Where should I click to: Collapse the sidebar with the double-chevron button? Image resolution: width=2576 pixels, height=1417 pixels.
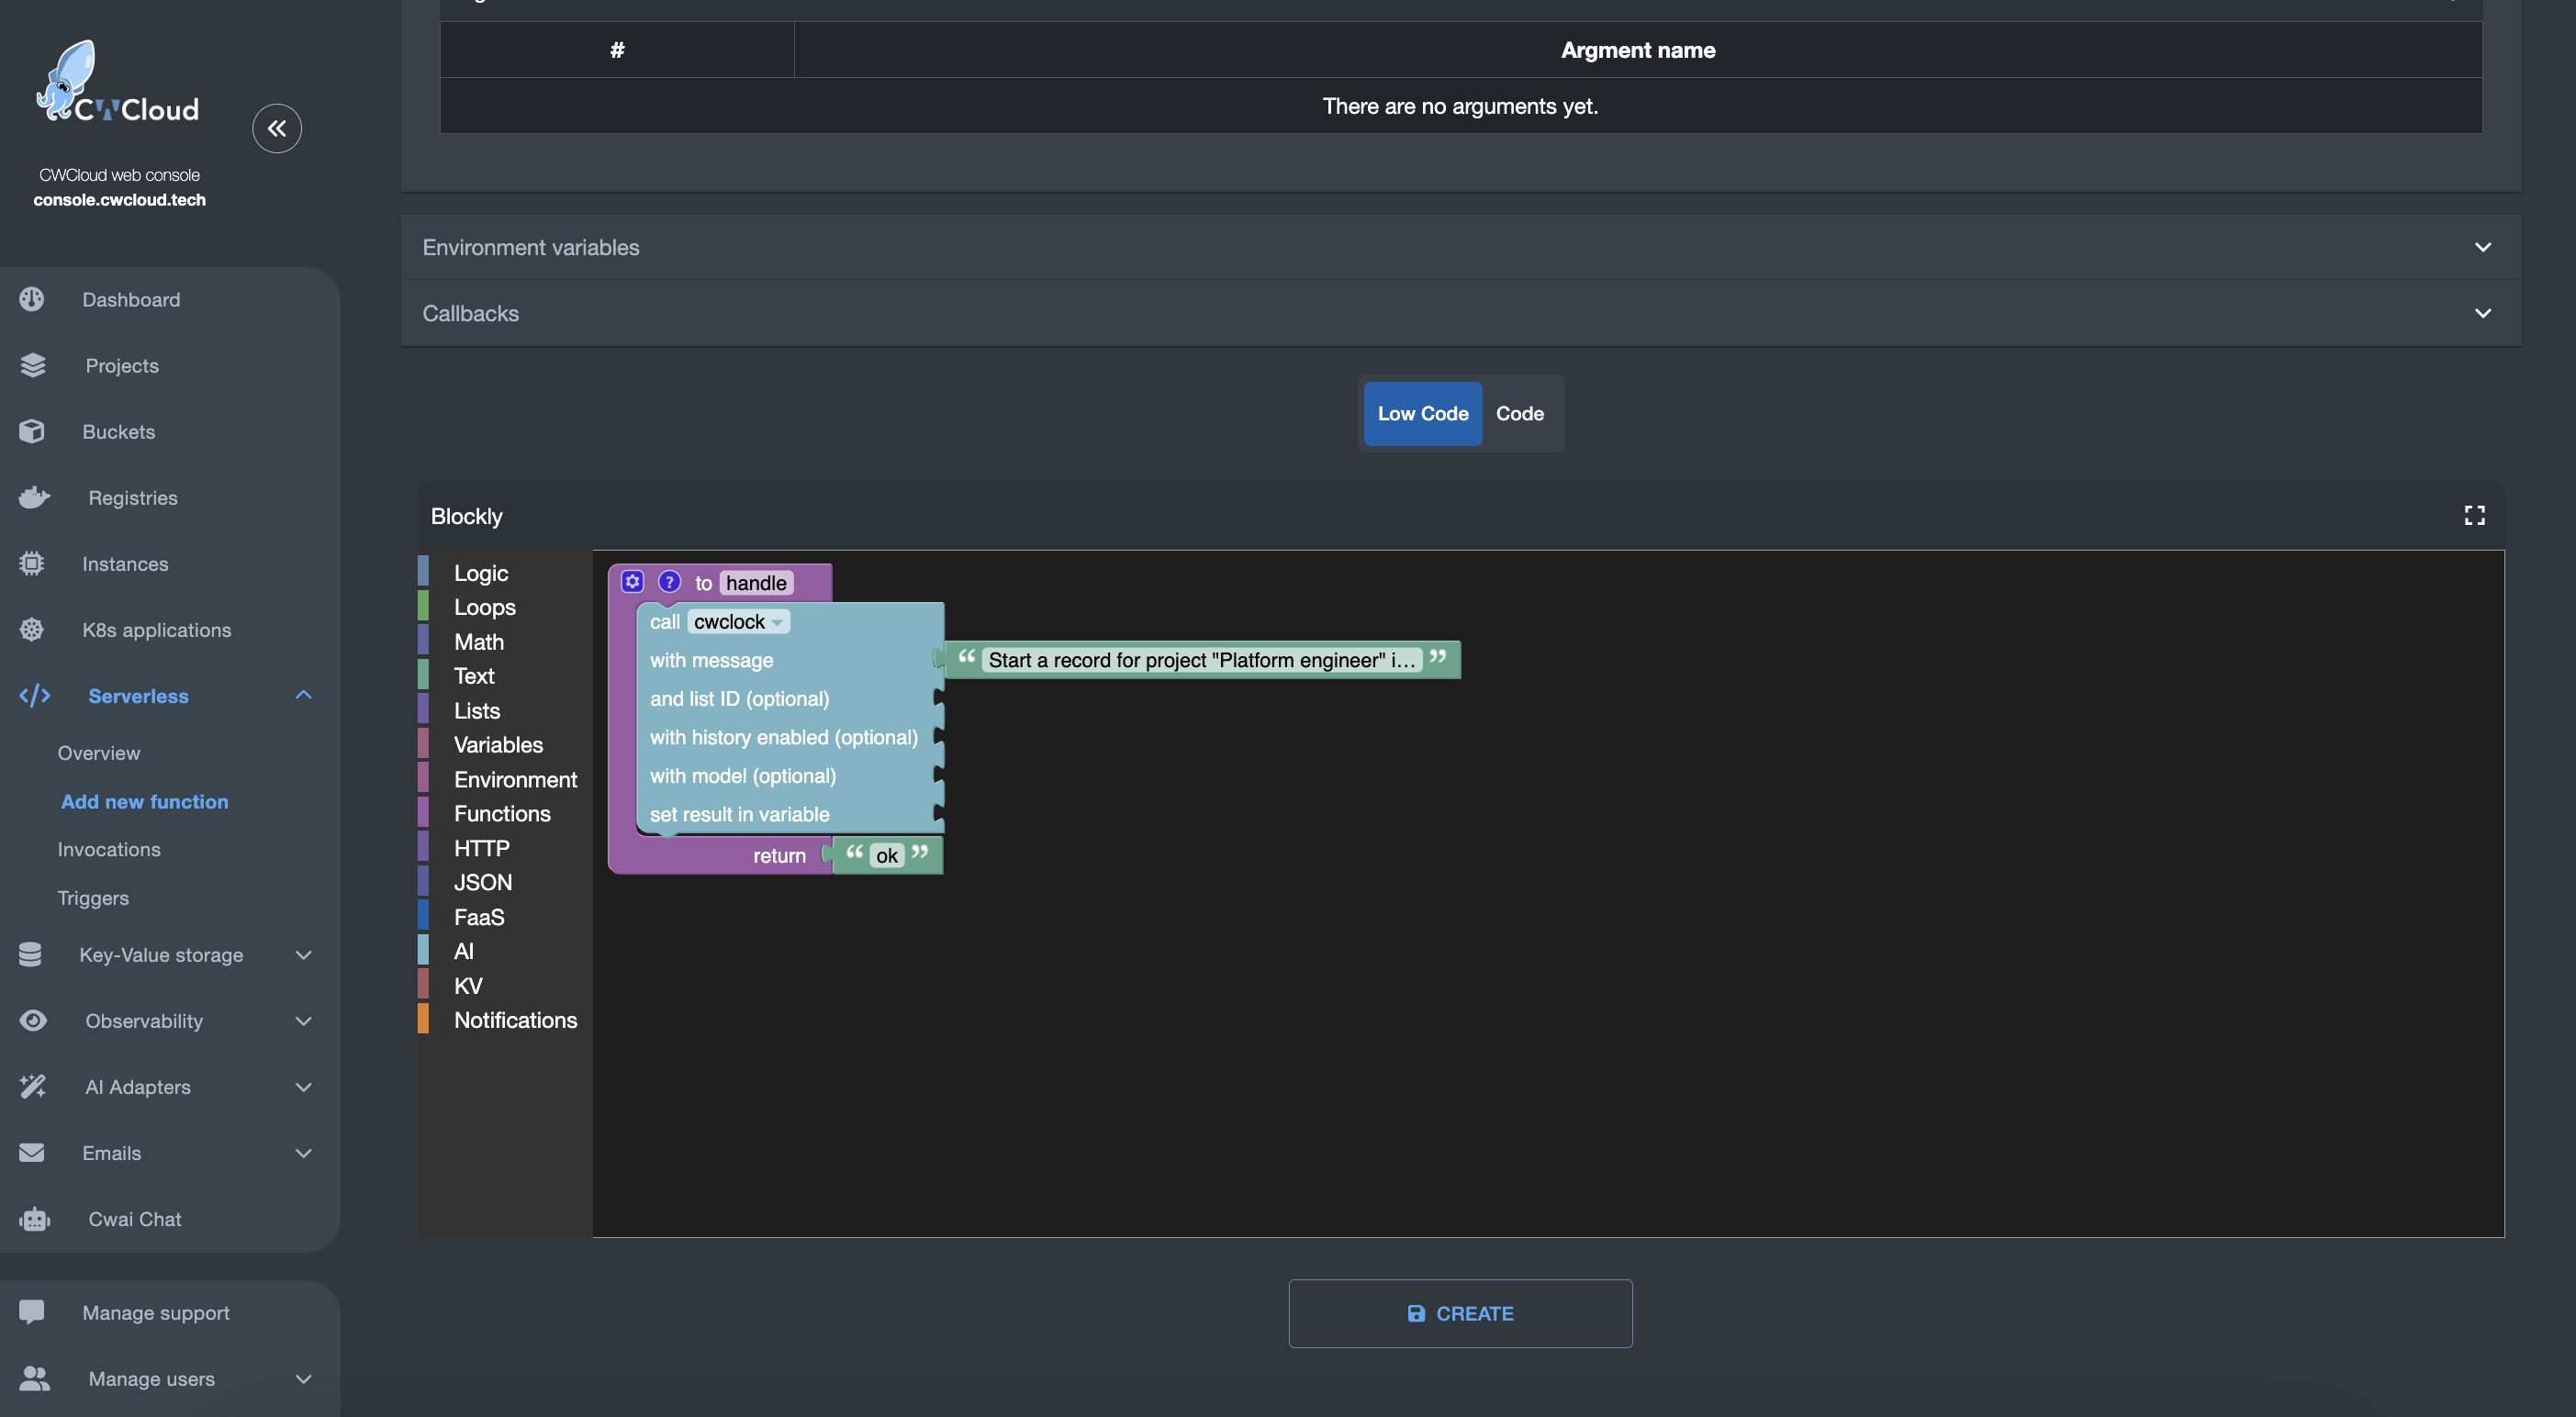(x=277, y=128)
